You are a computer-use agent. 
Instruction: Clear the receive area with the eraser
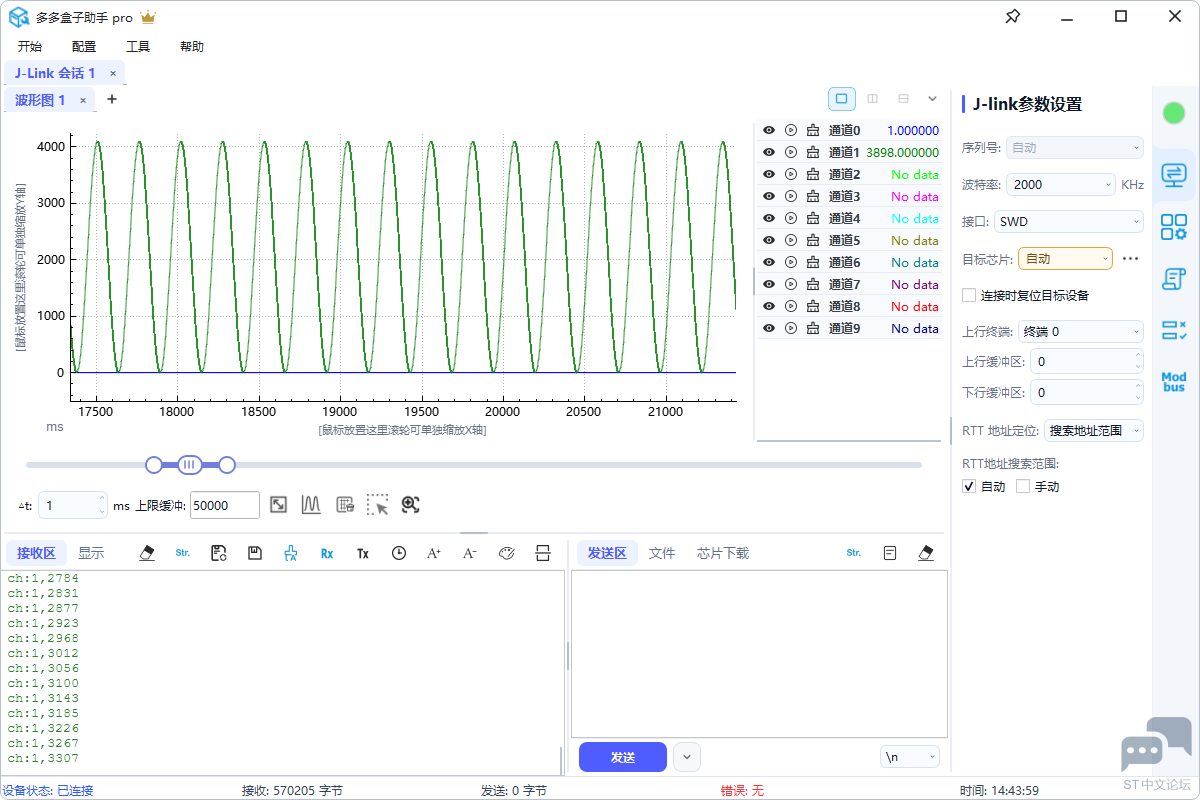(x=147, y=553)
